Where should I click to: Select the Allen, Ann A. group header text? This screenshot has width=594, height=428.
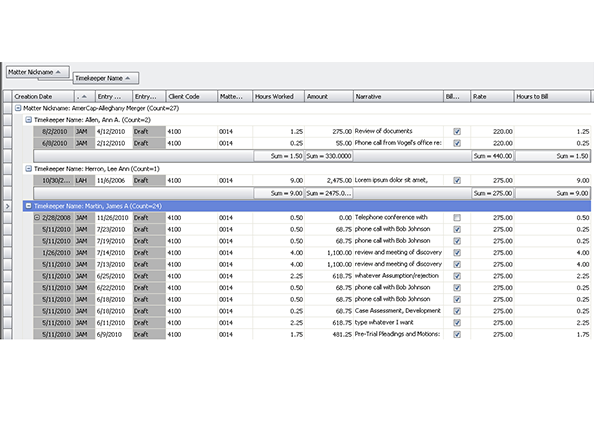tap(92, 120)
